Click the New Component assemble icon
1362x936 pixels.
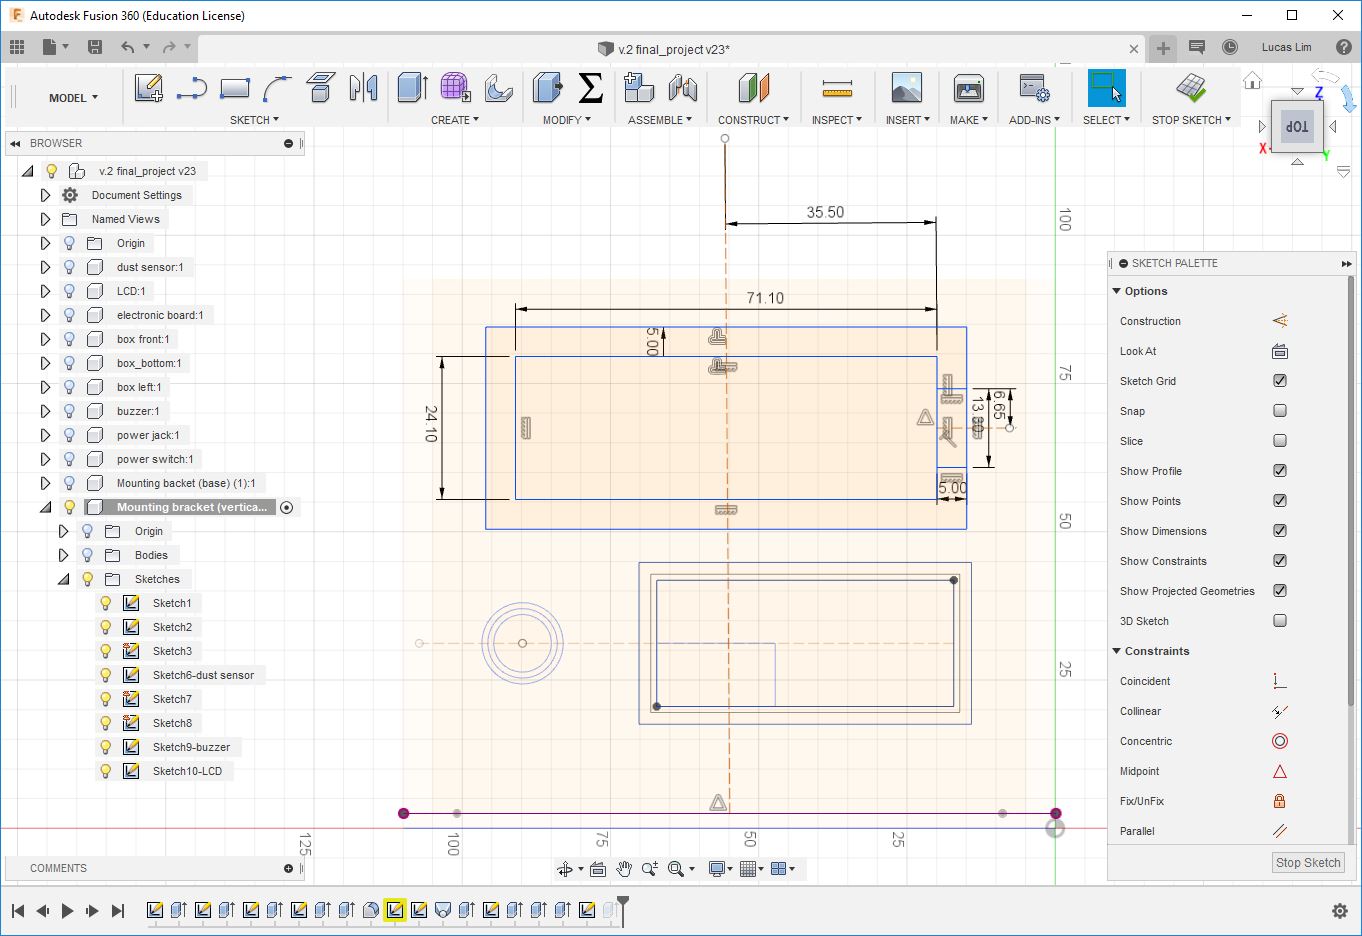coord(639,88)
